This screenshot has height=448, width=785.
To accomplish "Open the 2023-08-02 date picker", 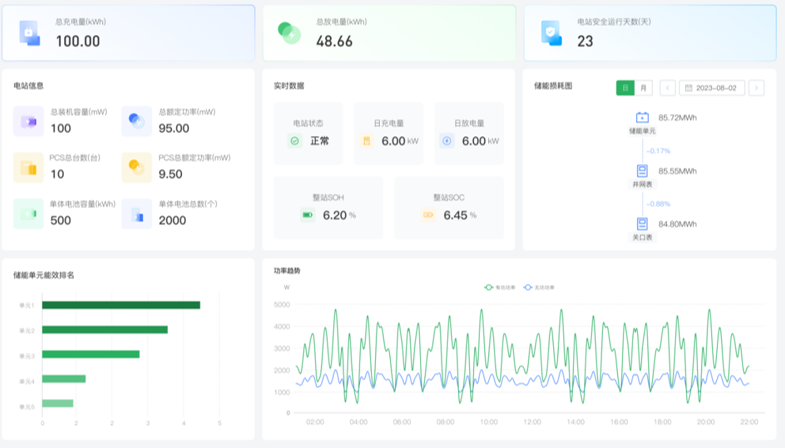I will click(x=712, y=88).
